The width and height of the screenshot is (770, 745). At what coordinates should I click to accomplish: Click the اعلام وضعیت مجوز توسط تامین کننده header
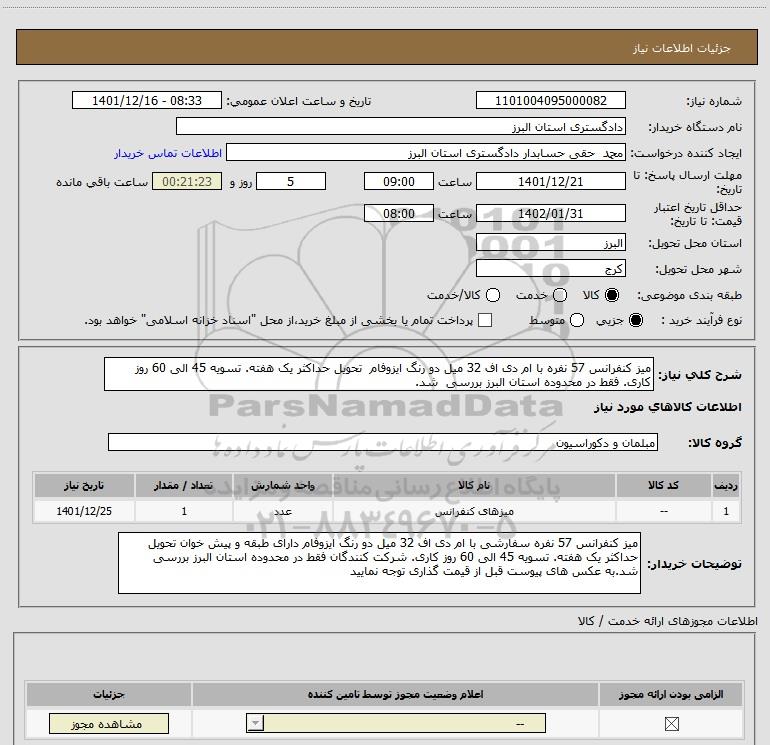[x=395, y=694]
